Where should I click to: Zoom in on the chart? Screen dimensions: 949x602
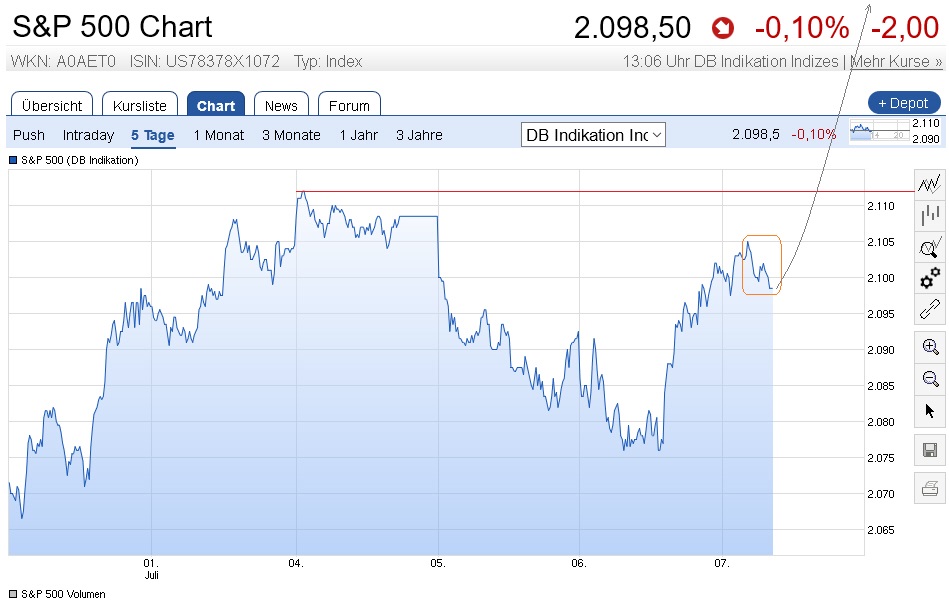coord(930,347)
